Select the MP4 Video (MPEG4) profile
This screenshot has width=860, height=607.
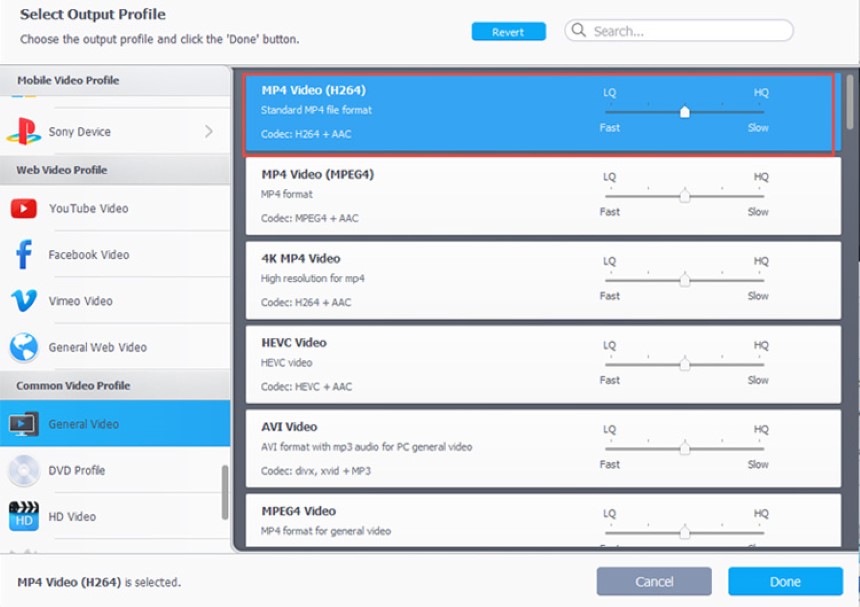pyautogui.click(x=543, y=196)
